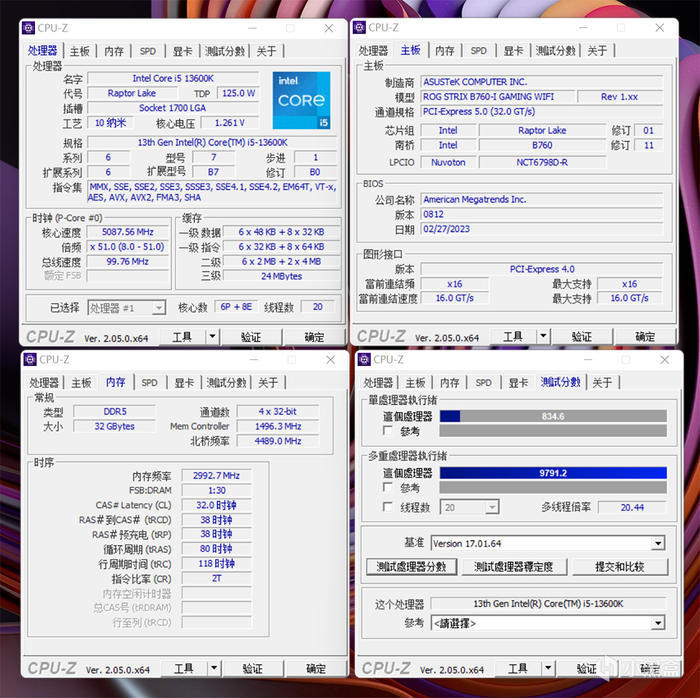The width and height of the screenshot is (700, 698).
Task: Click the graphics interface version PCI-Express 4.0
Action: pos(542,269)
